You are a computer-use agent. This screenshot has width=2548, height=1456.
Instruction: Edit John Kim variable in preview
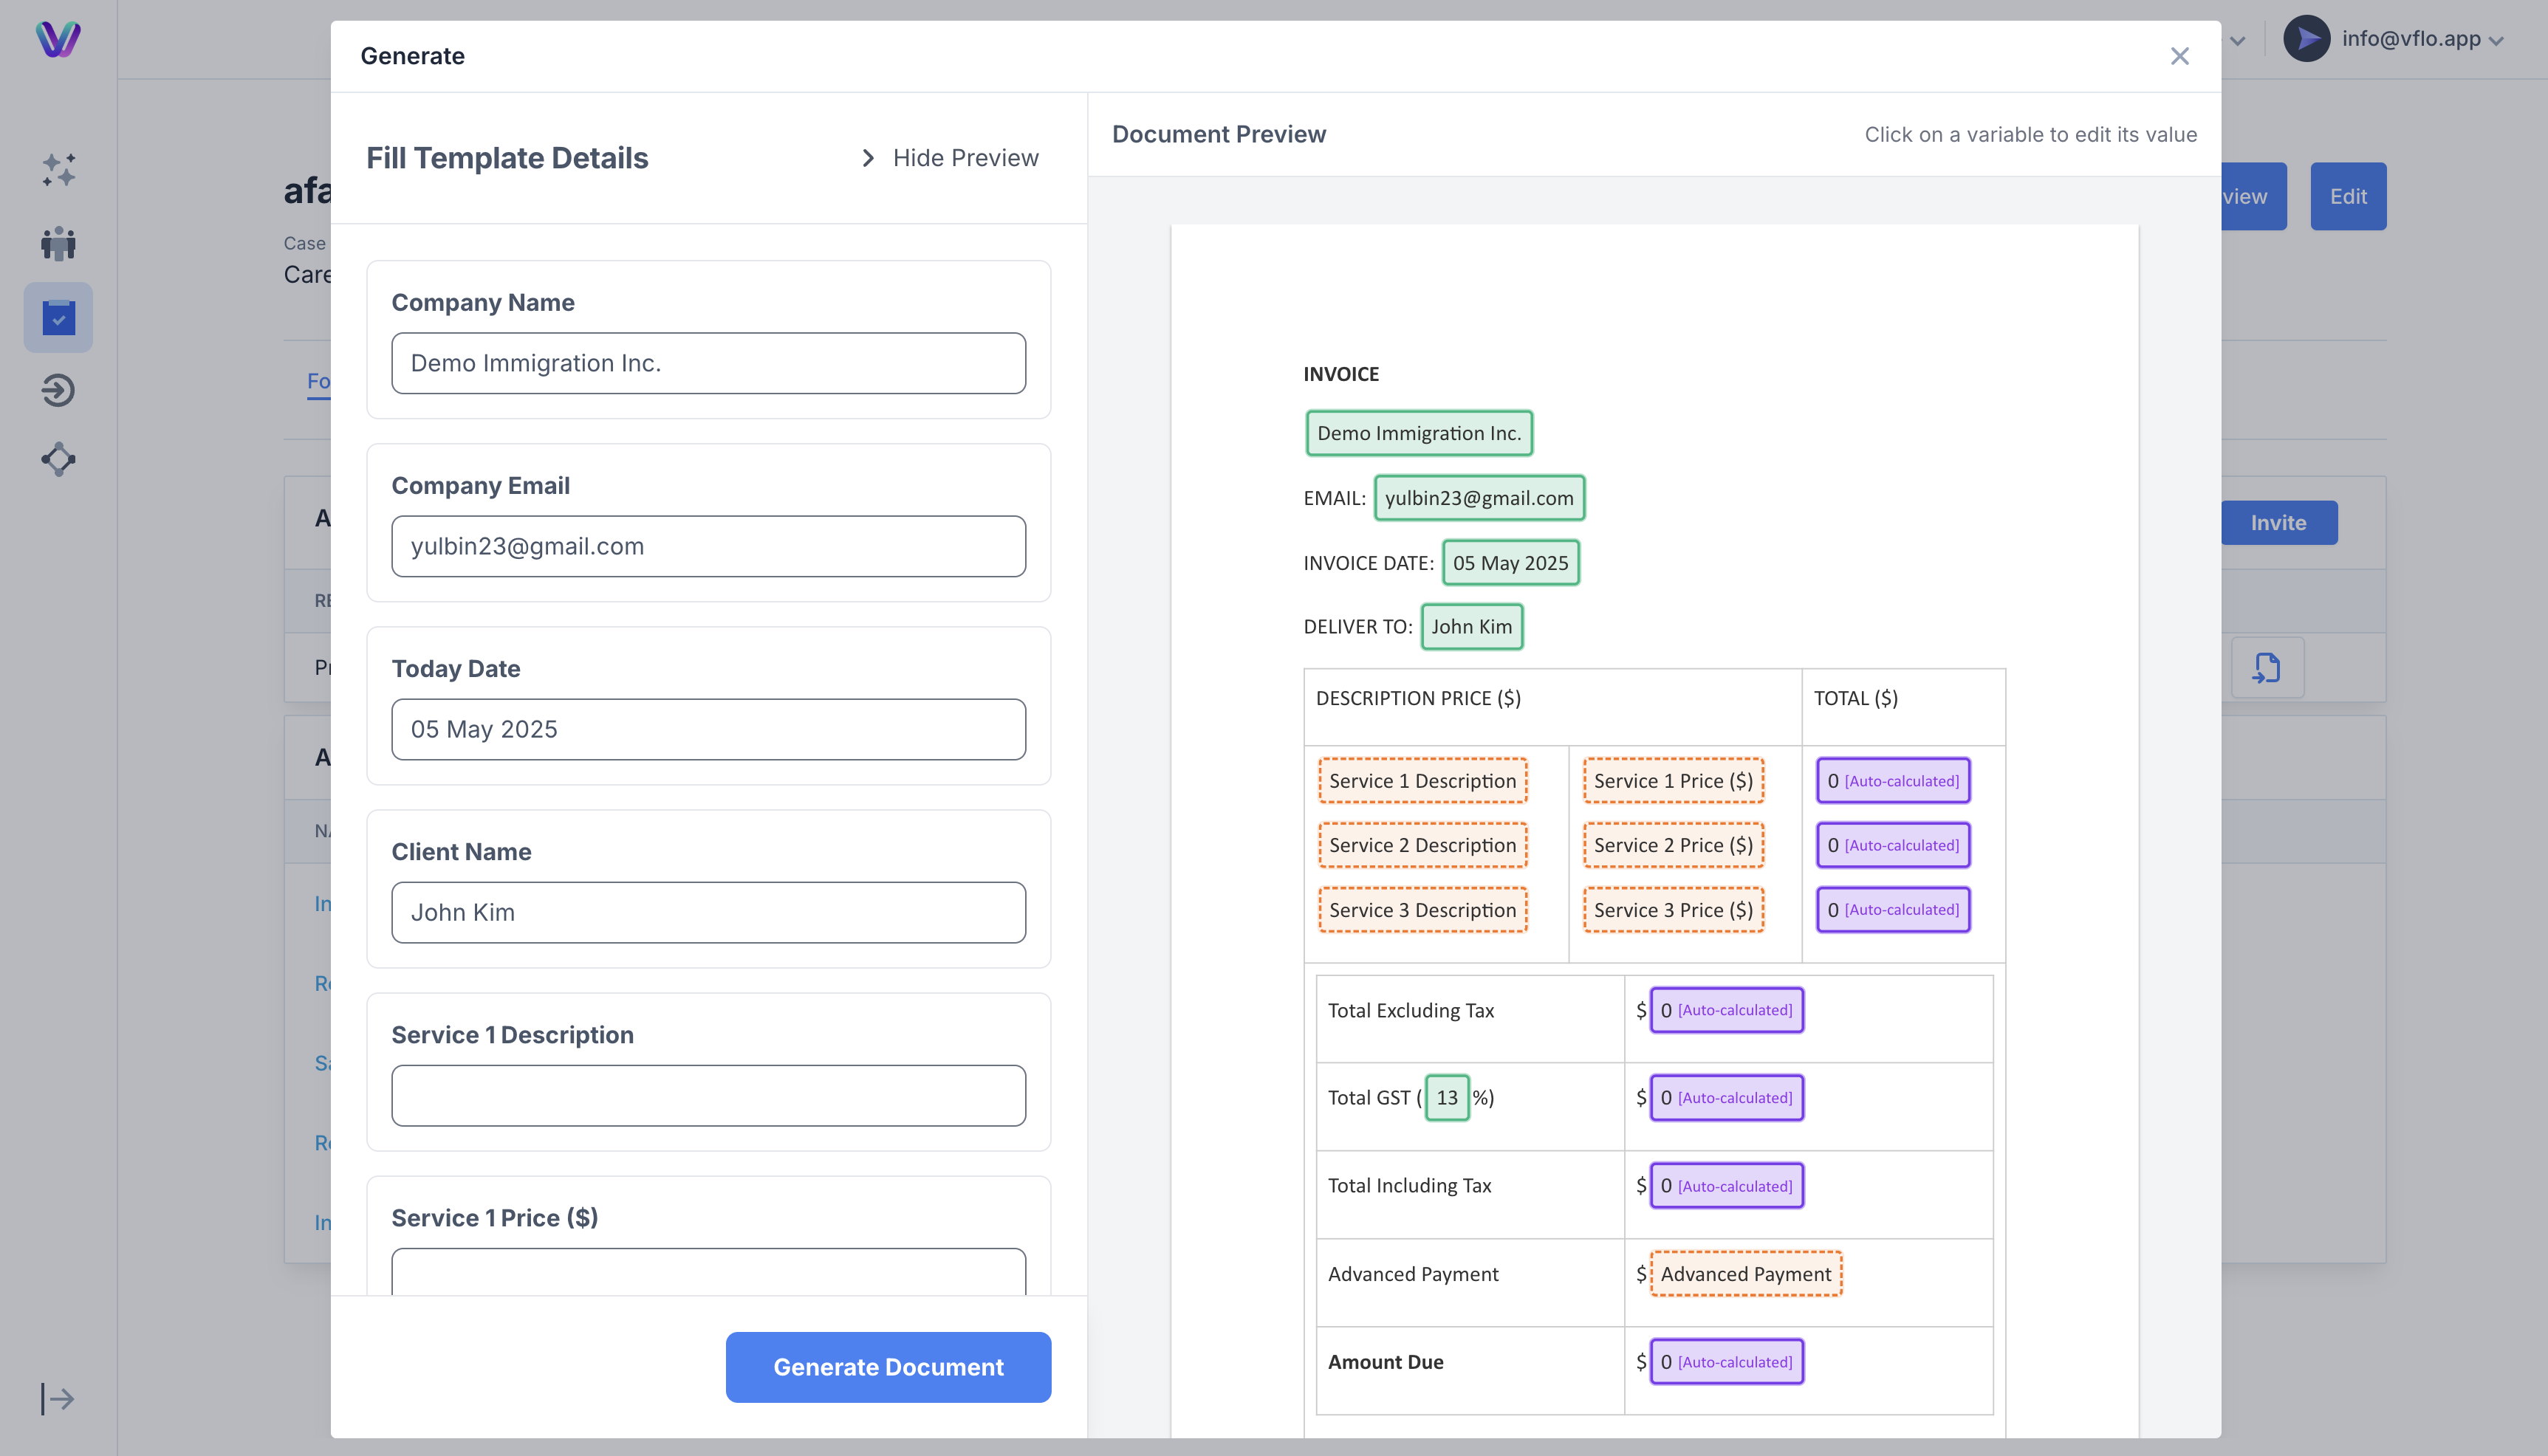pyautogui.click(x=1472, y=627)
